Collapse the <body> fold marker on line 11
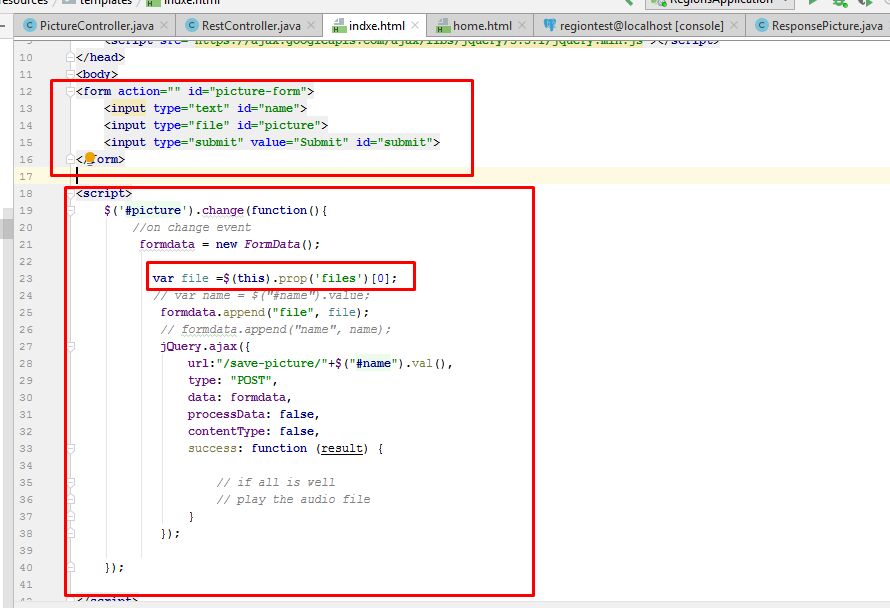890x608 pixels. point(70,74)
